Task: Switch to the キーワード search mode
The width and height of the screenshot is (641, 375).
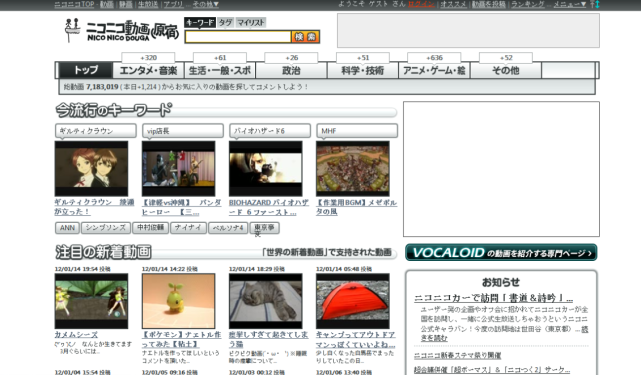Action: (x=199, y=22)
